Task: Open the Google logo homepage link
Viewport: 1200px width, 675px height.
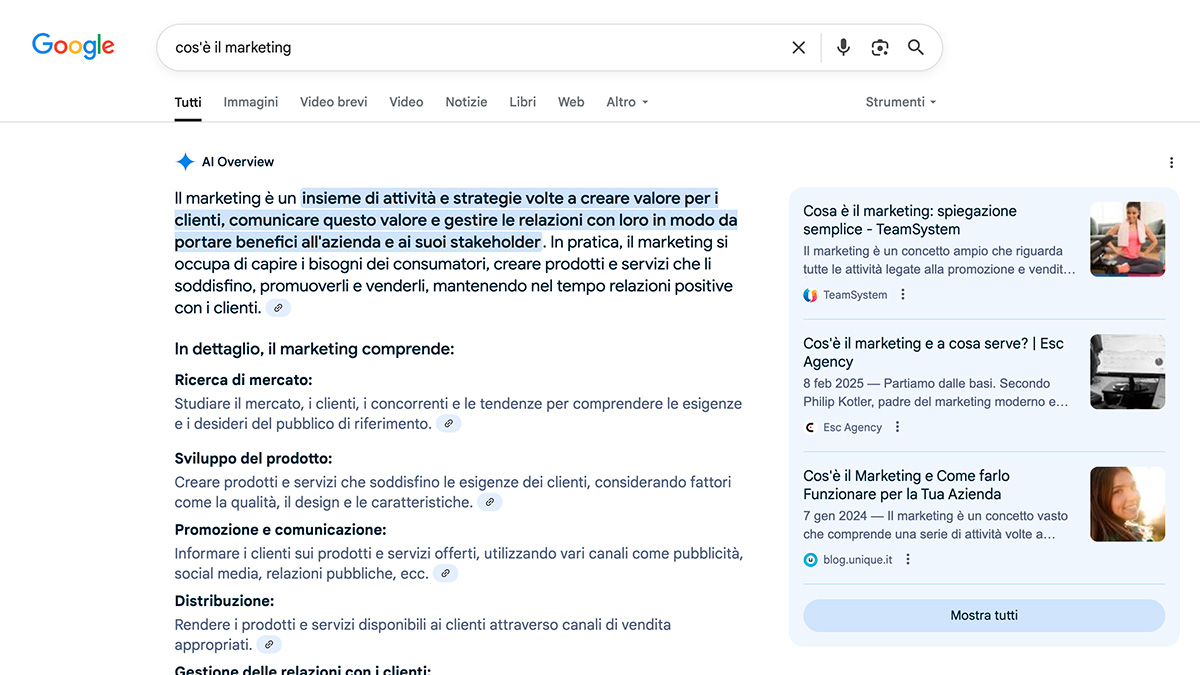Action: [73, 46]
